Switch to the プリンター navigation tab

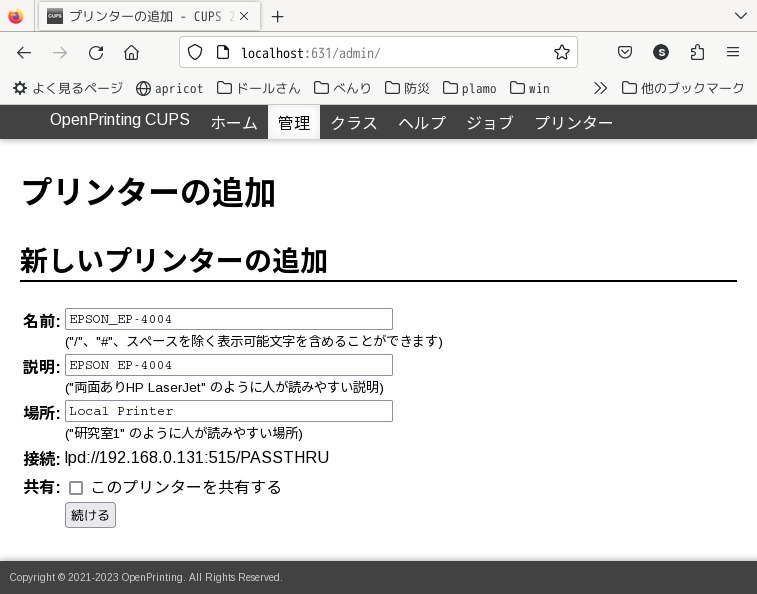click(573, 123)
